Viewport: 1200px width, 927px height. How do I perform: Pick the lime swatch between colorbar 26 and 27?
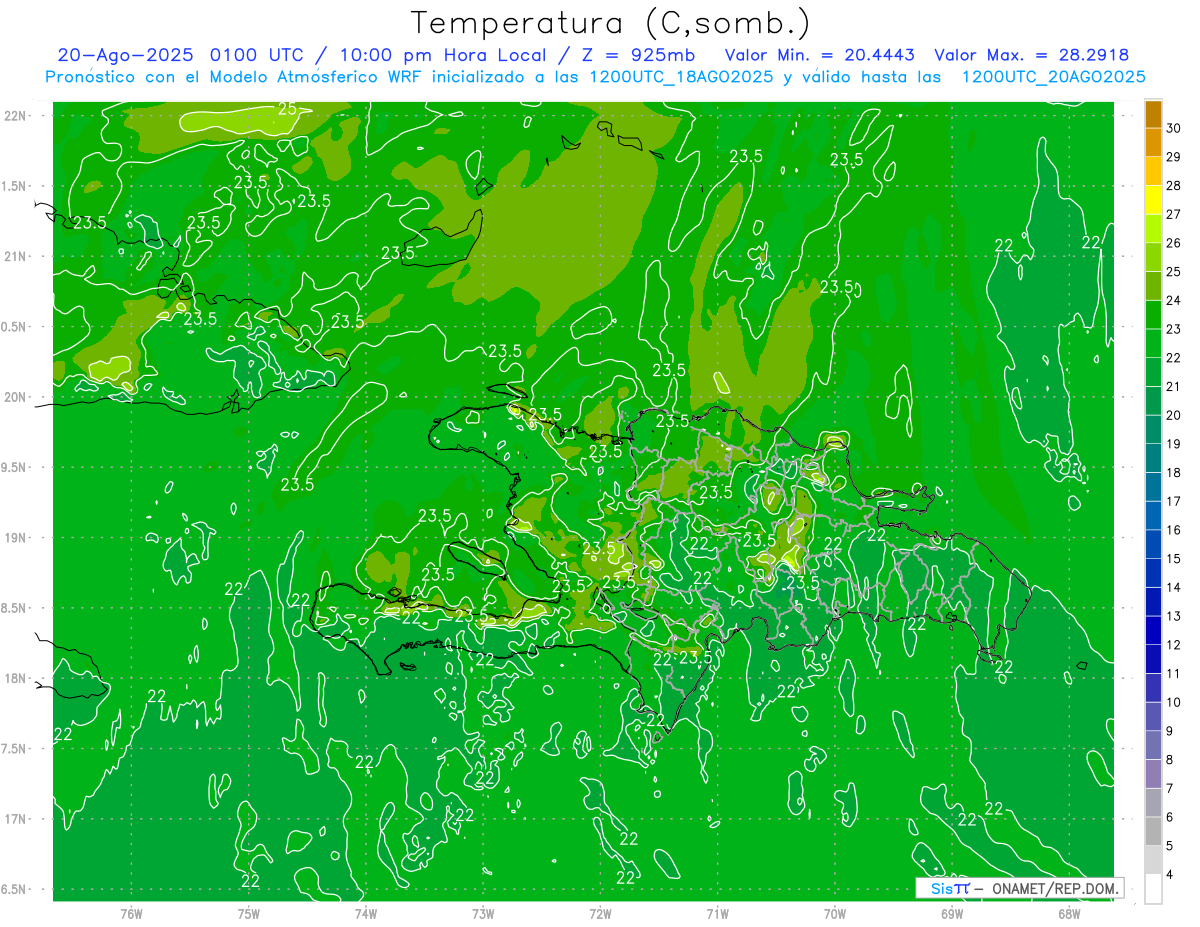[1153, 229]
